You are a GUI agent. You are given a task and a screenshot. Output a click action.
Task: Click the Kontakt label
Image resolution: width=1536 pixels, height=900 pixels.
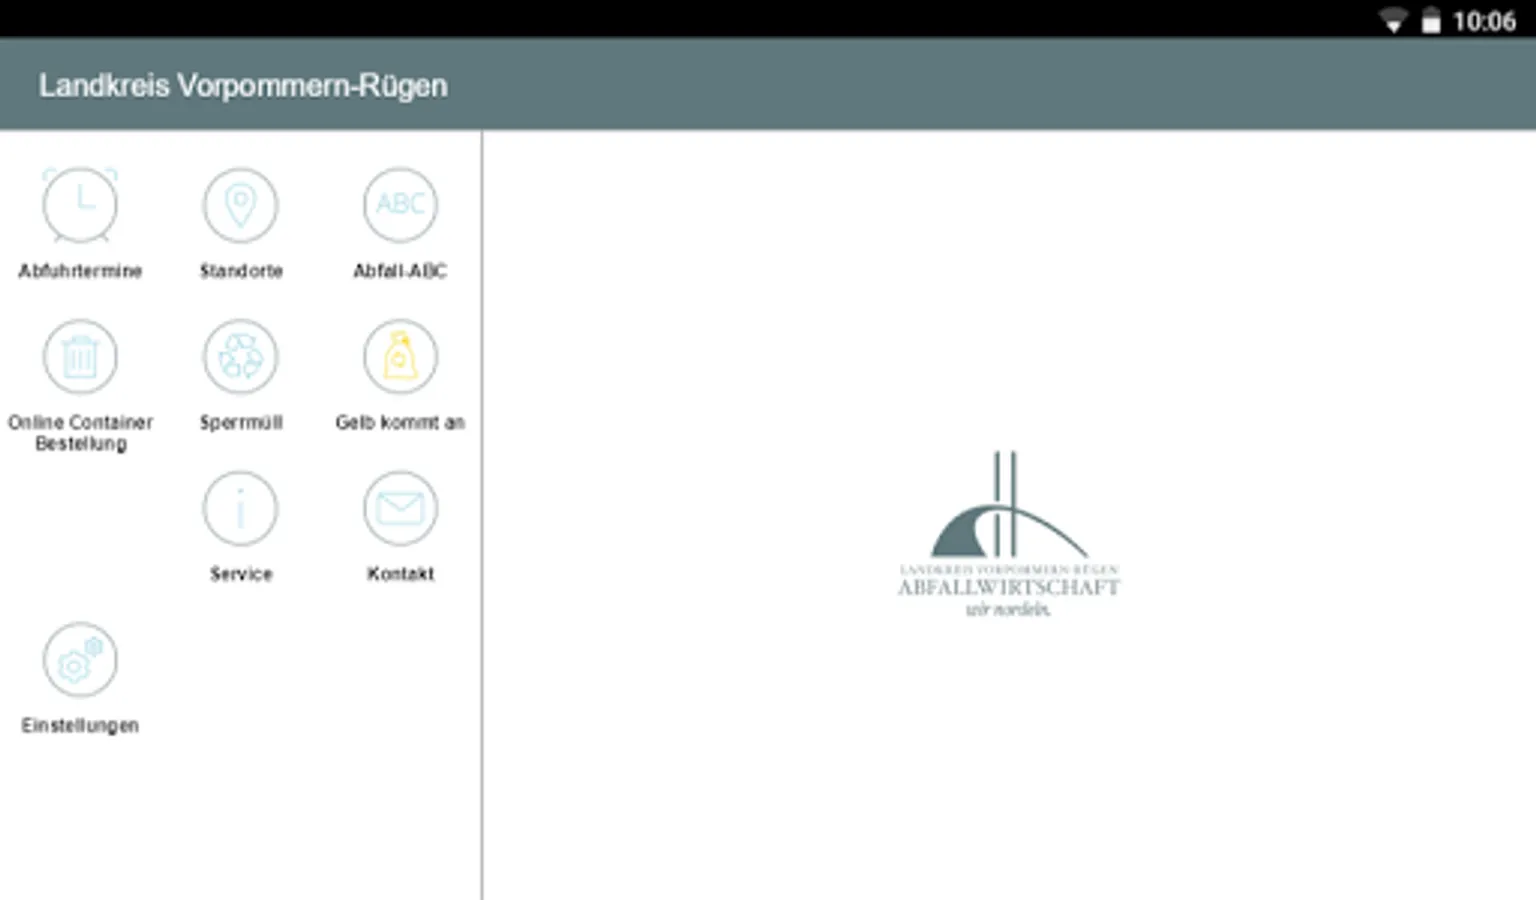(400, 574)
